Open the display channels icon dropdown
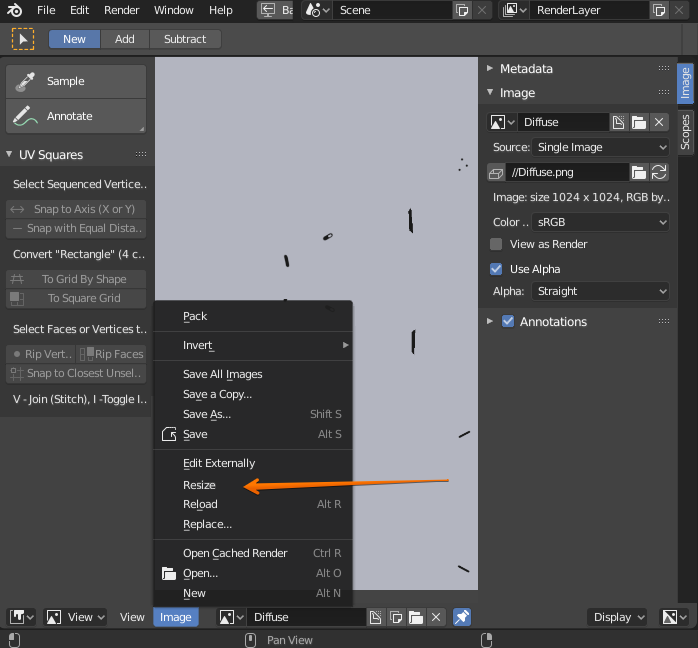 click(x=674, y=617)
